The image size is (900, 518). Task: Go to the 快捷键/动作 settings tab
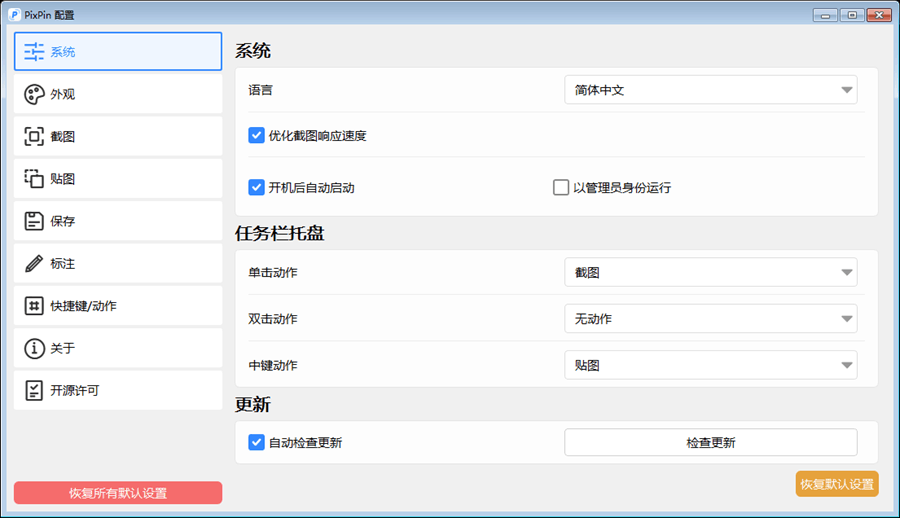(118, 306)
